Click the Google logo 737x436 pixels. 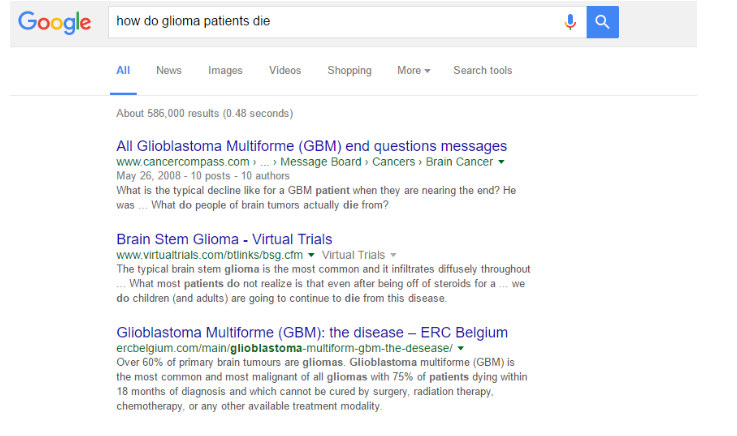(x=54, y=22)
